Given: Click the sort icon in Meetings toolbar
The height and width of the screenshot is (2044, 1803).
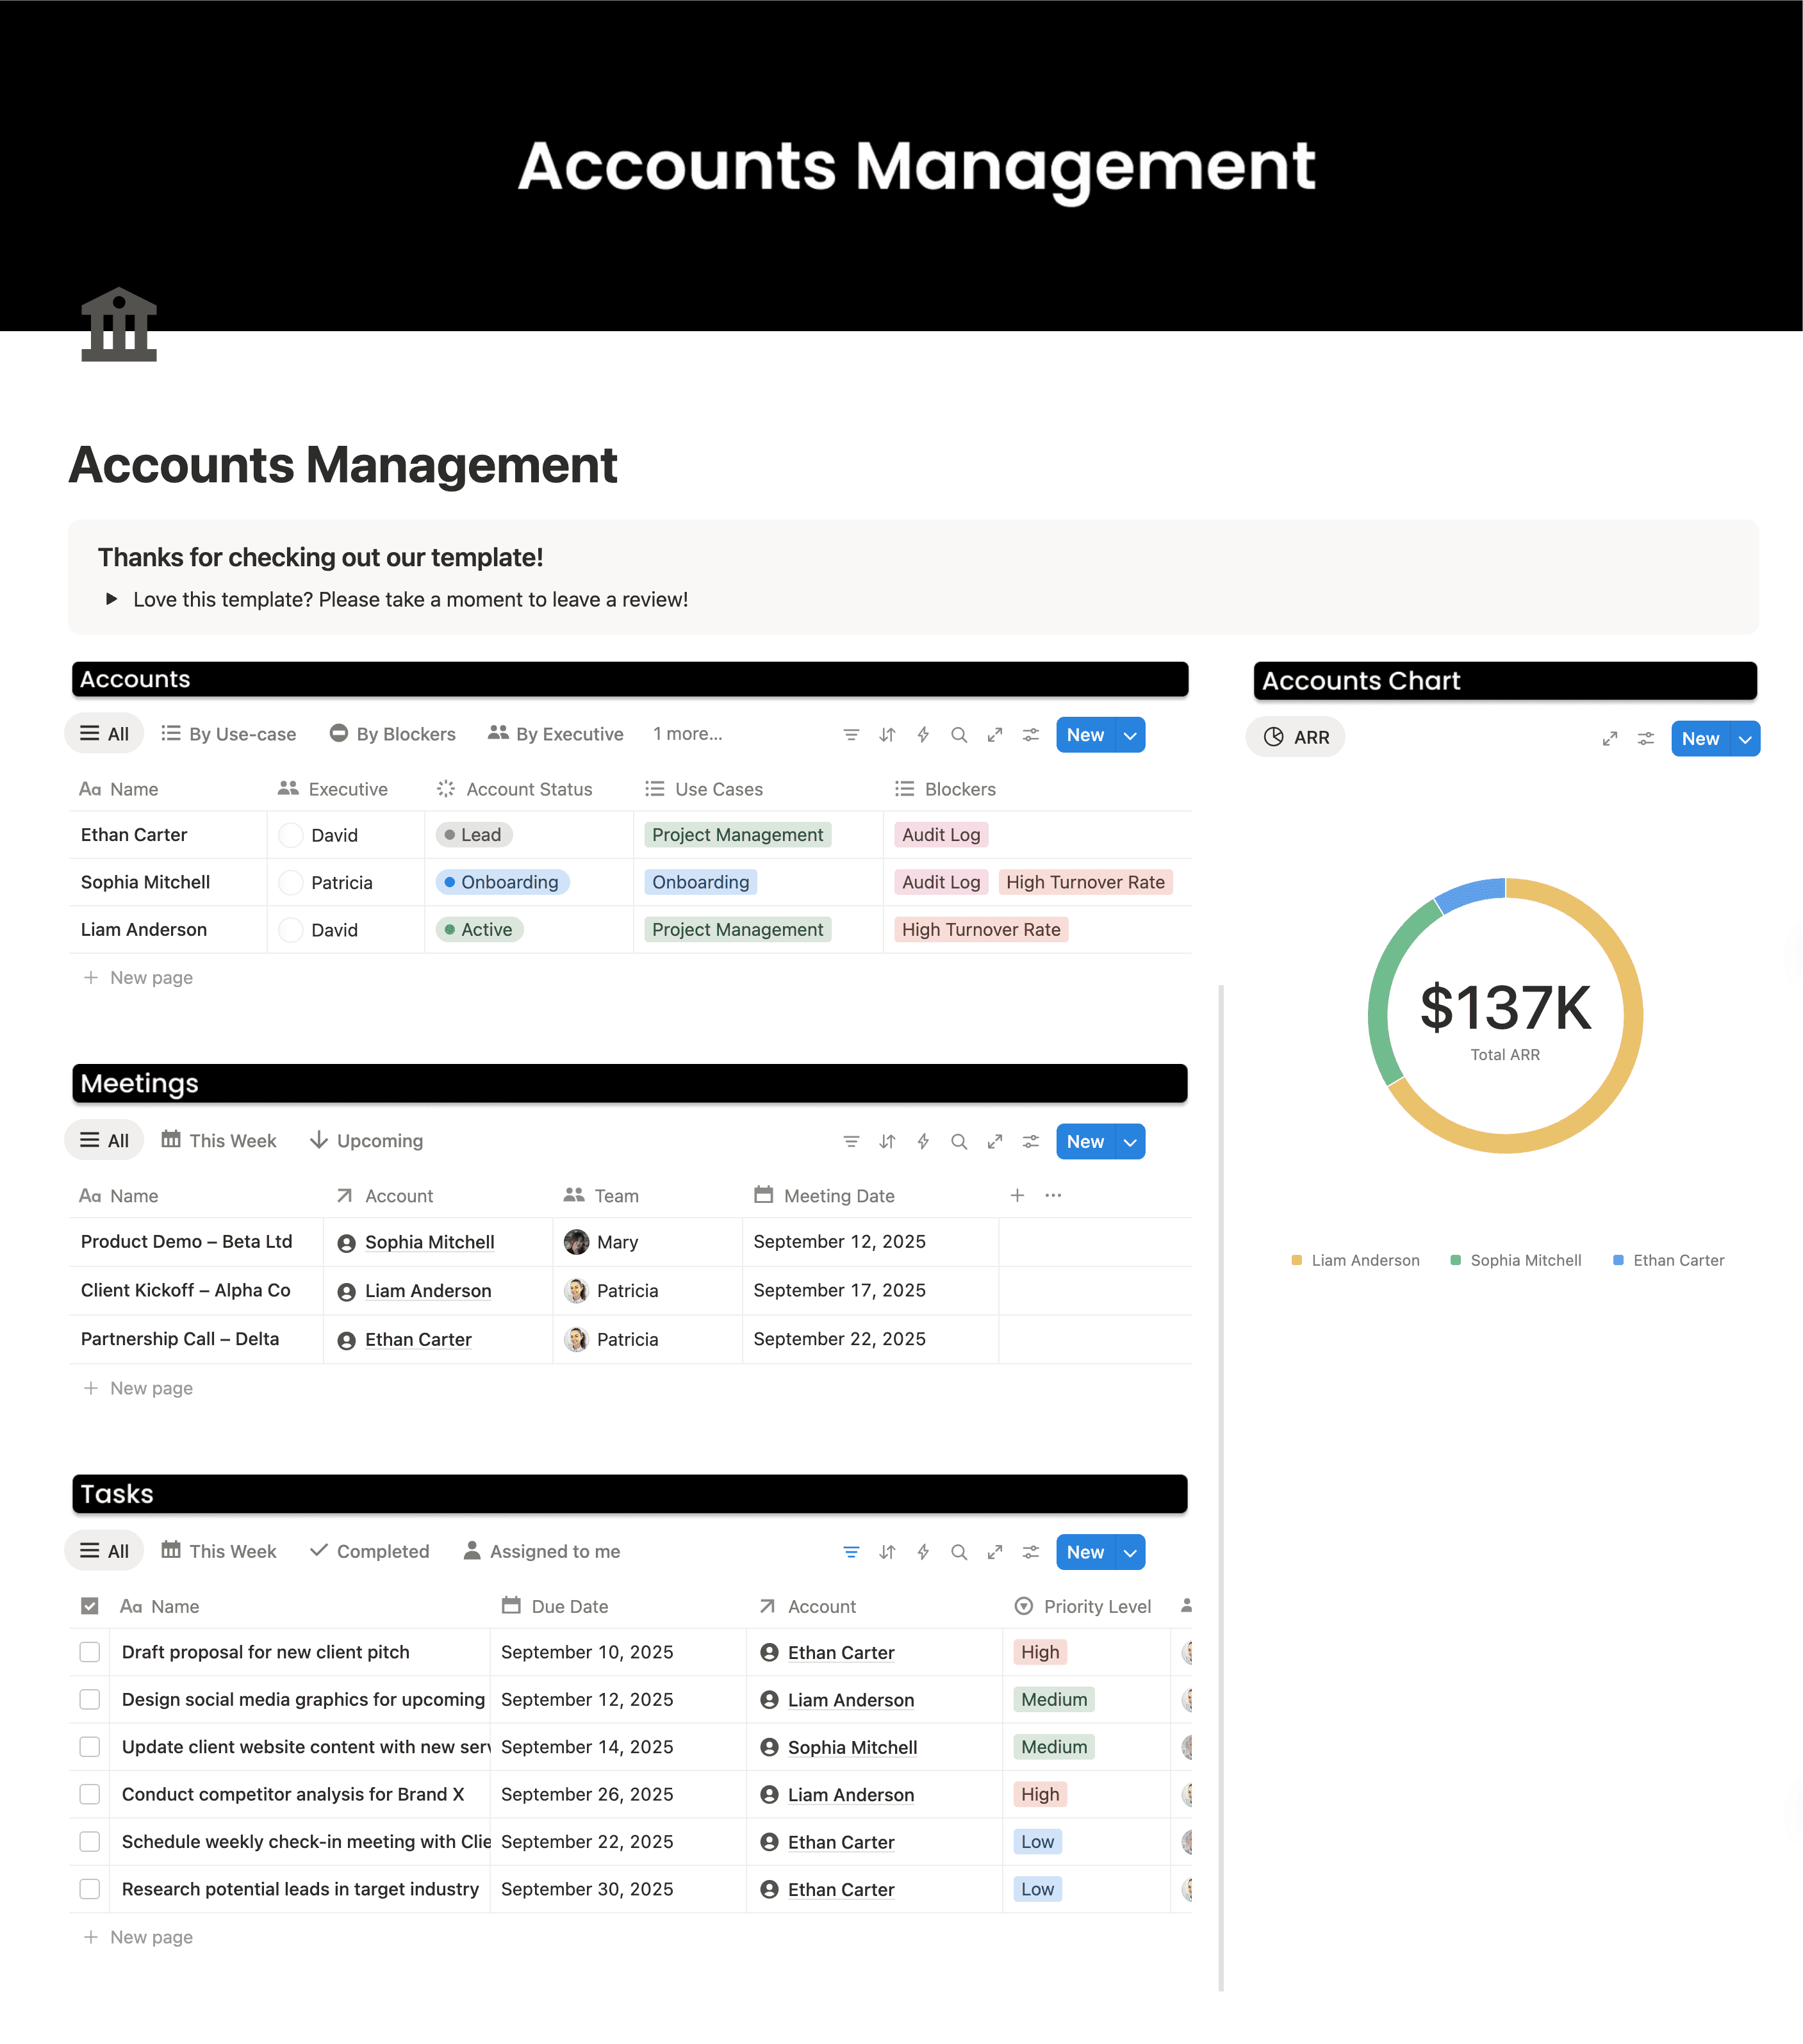Looking at the screenshot, I should pos(887,1142).
